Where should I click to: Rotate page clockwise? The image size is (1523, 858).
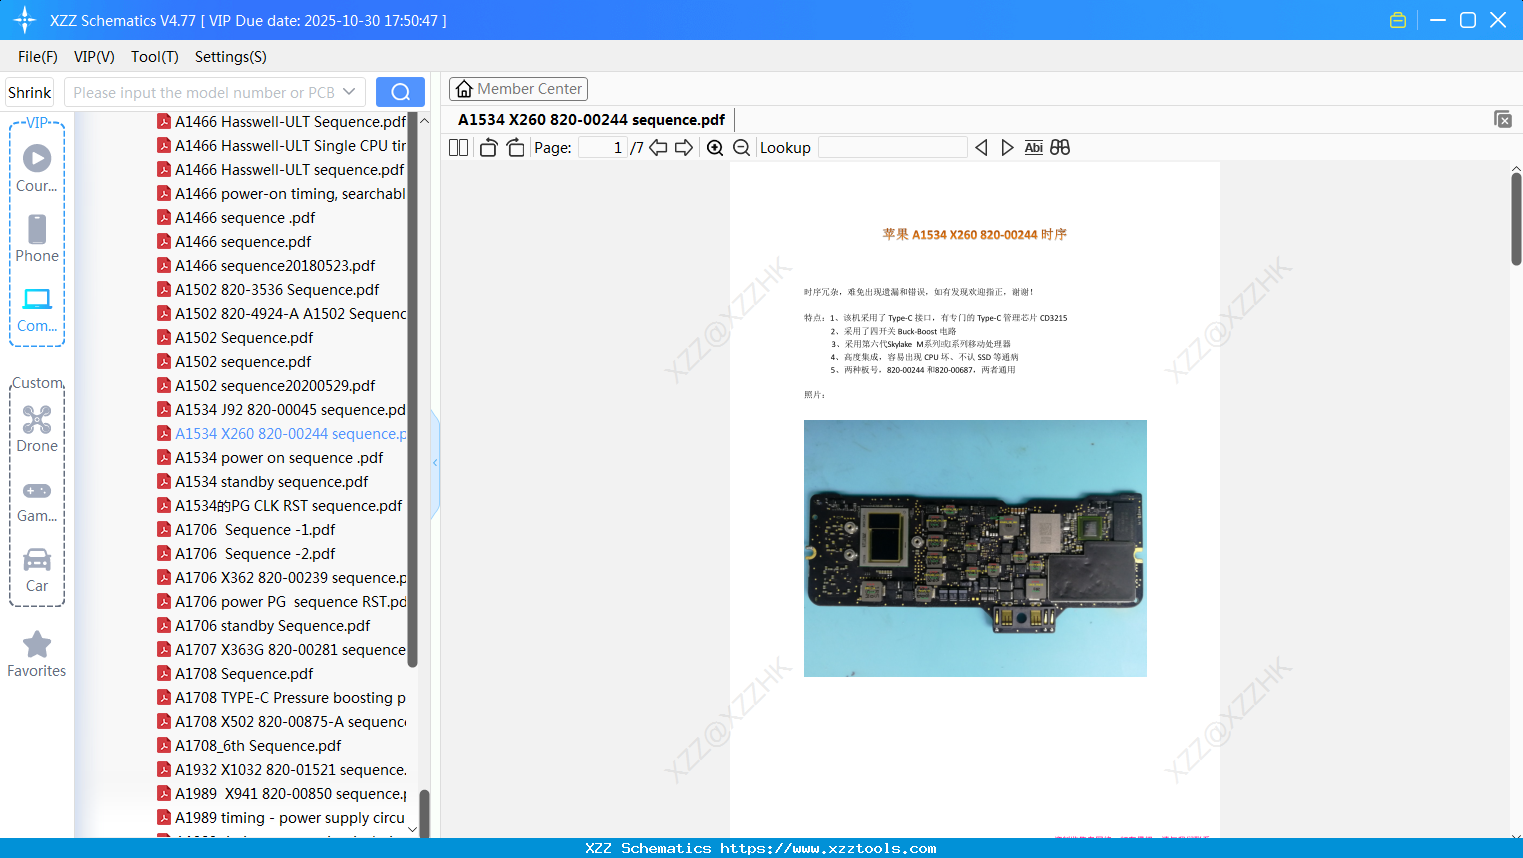[x=515, y=148]
